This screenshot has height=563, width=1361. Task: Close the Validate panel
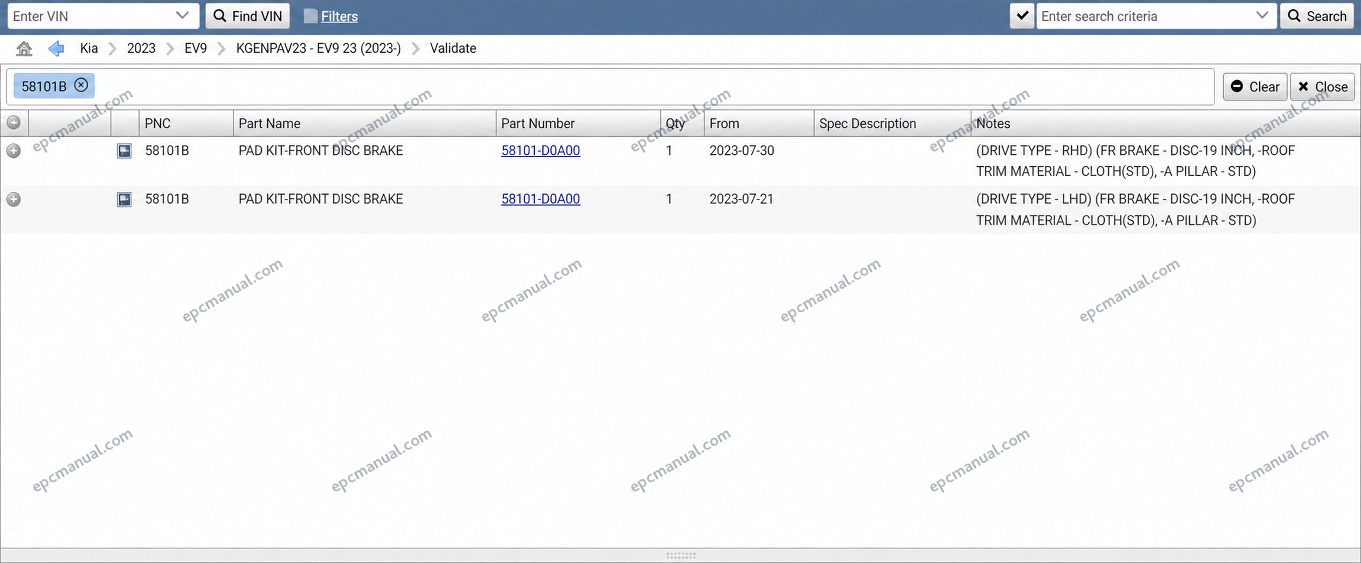pyautogui.click(x=1322, y=87)
